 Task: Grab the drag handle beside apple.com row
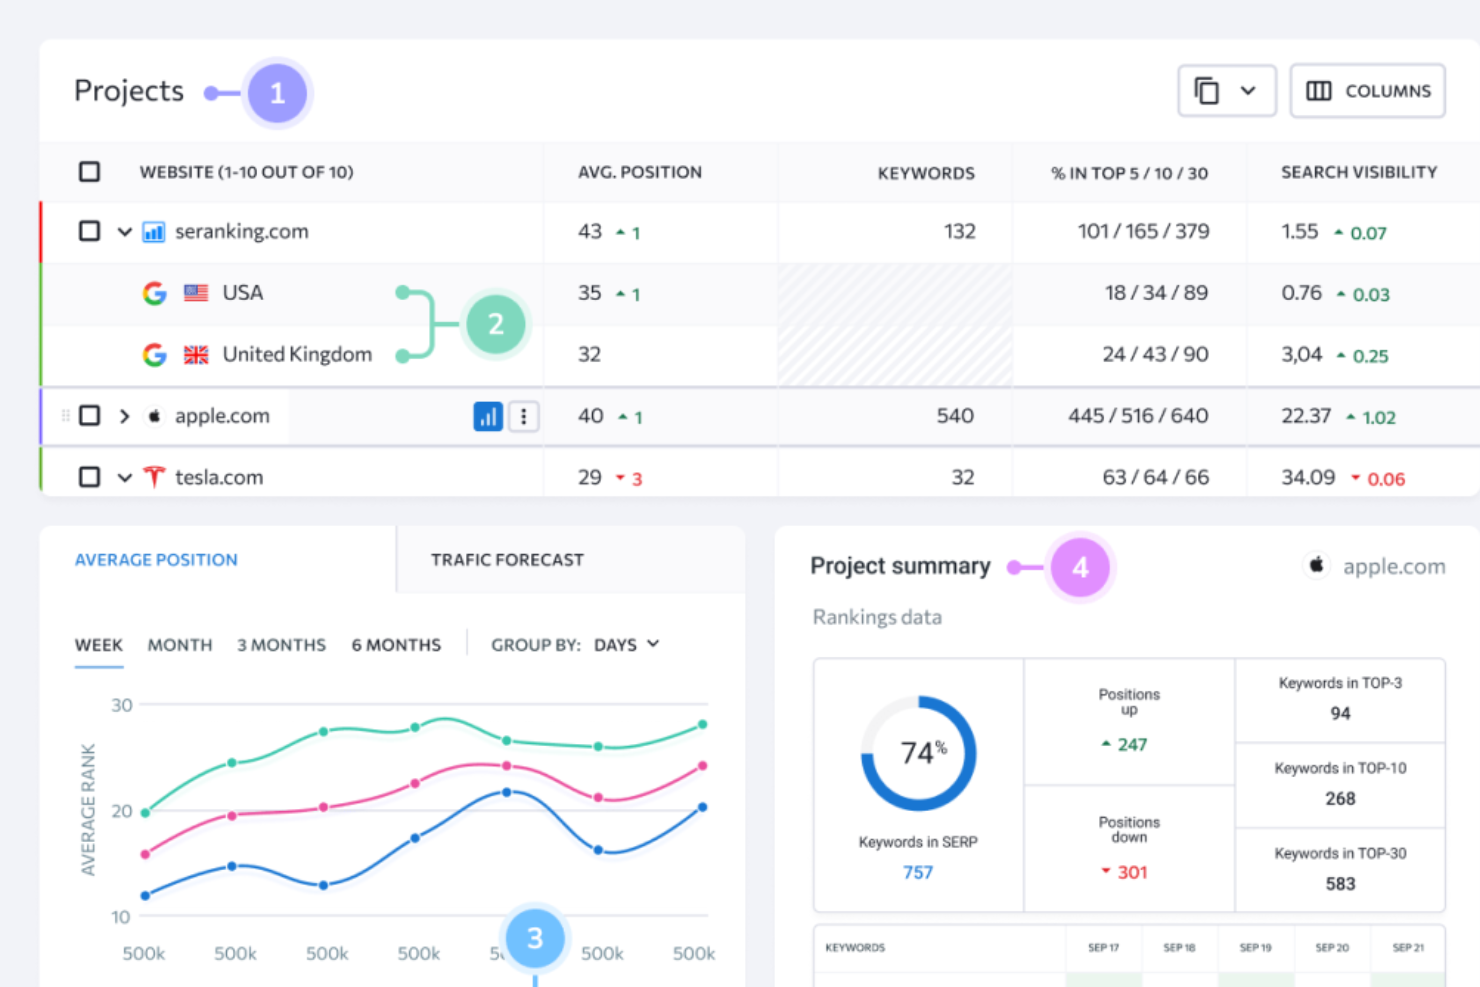[x=65, y=416]
